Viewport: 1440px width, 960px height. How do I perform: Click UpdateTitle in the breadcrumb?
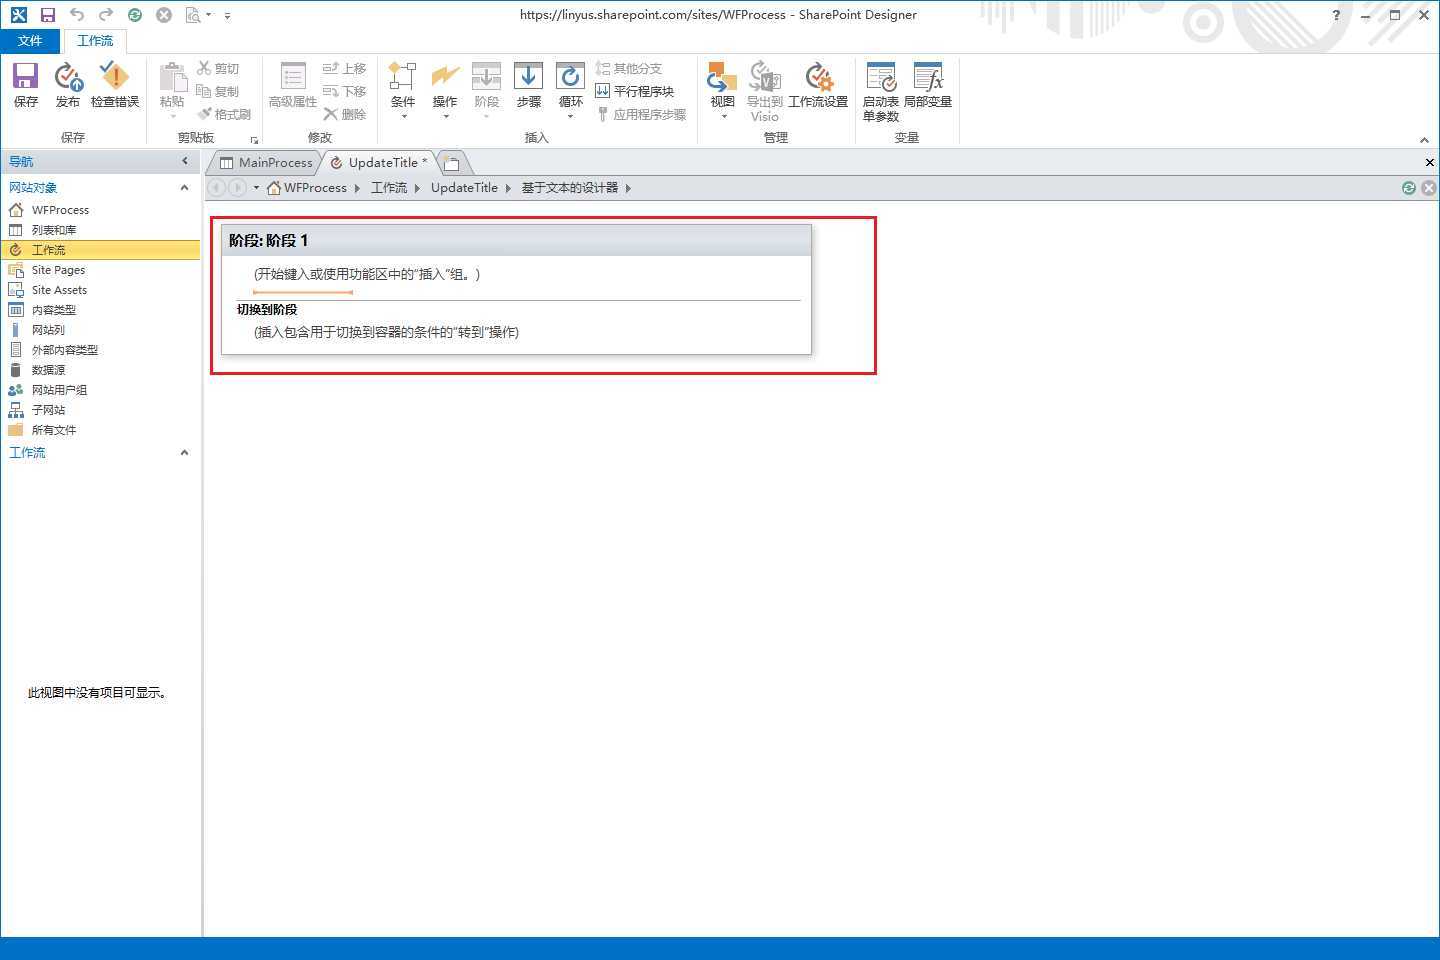point(464,188)
